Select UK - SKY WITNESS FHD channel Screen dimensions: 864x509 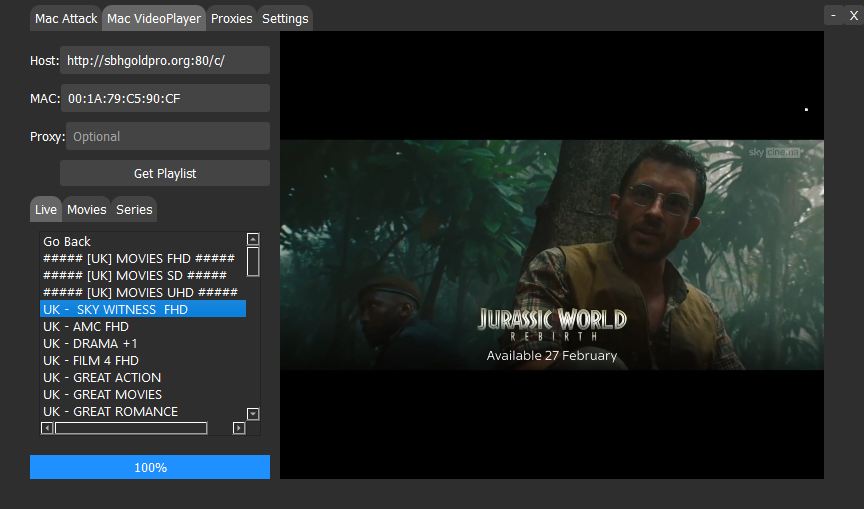click(143, 309)
